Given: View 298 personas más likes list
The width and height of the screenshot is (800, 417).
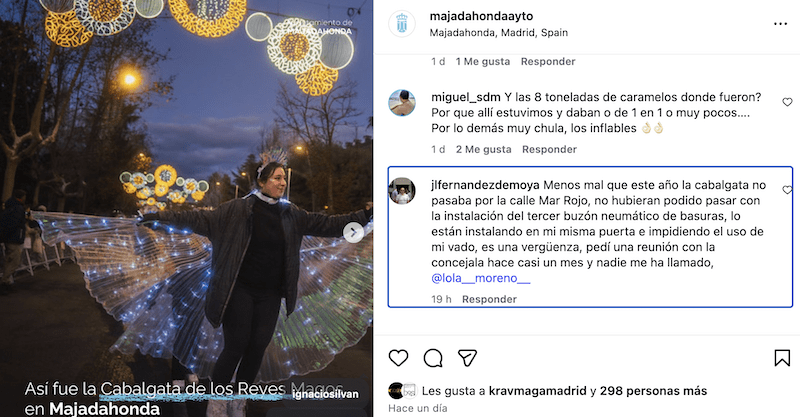Looking at the screenshot, I should click(x=653, y=391).
